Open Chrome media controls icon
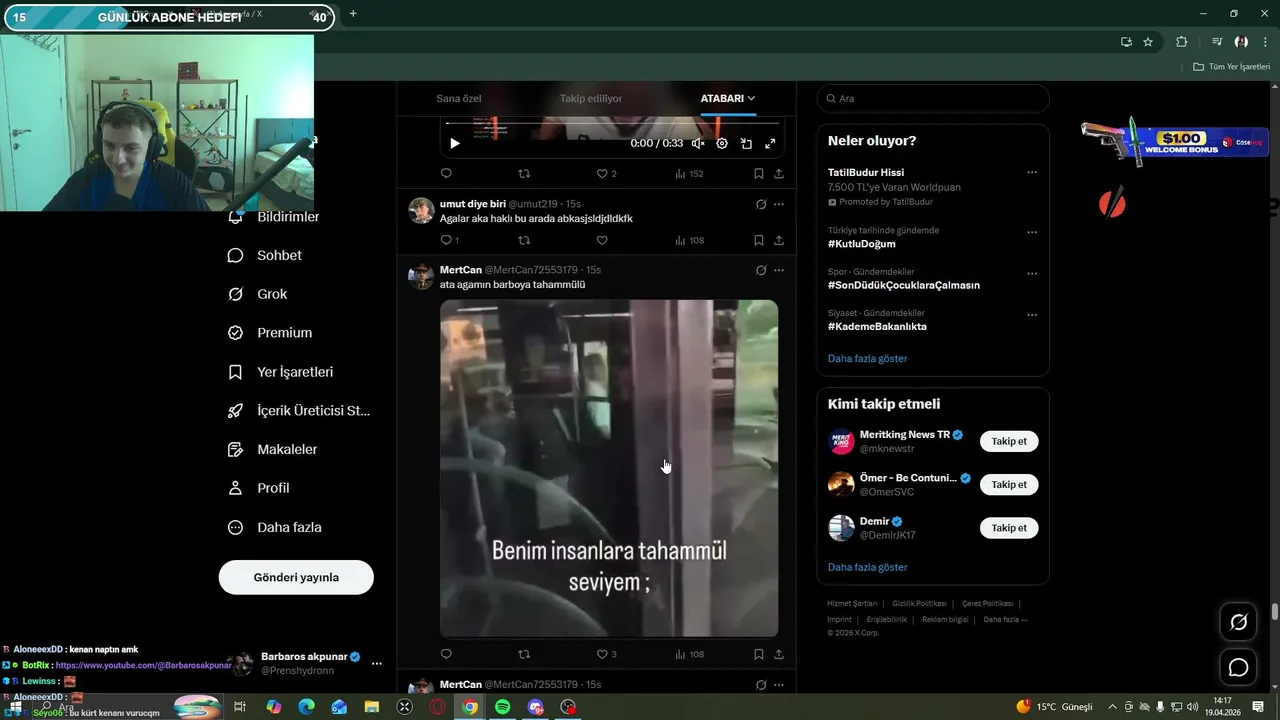 click(1217, 42)
